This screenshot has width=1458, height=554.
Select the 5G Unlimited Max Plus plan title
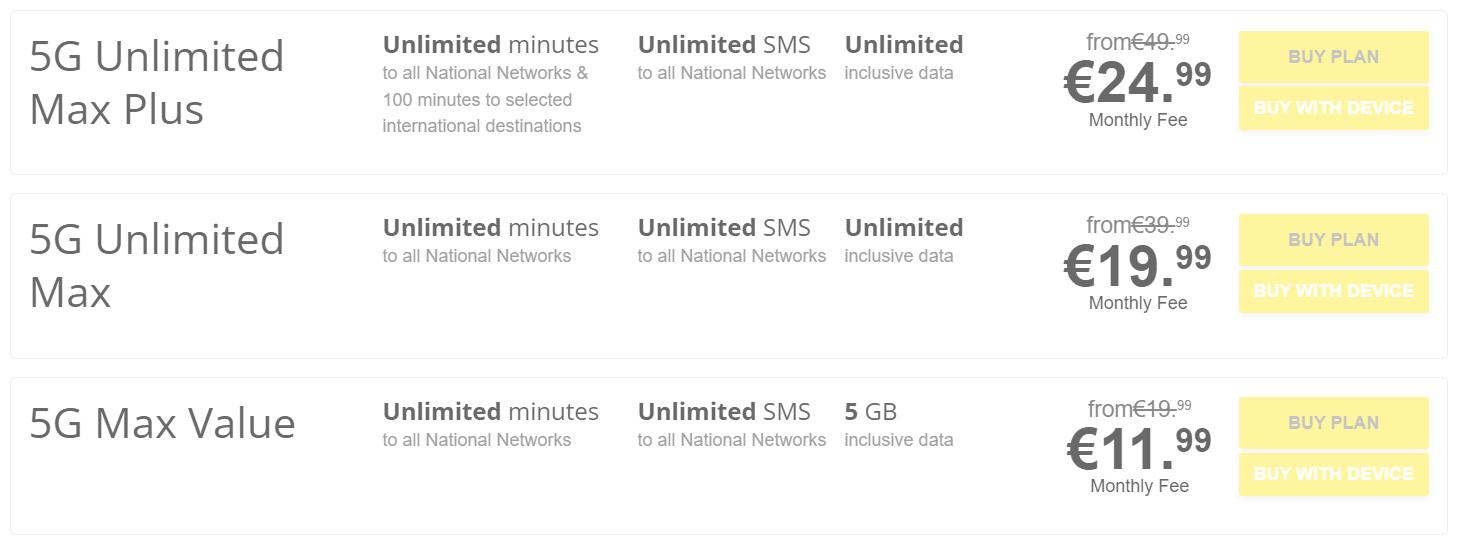coord(157,82)
